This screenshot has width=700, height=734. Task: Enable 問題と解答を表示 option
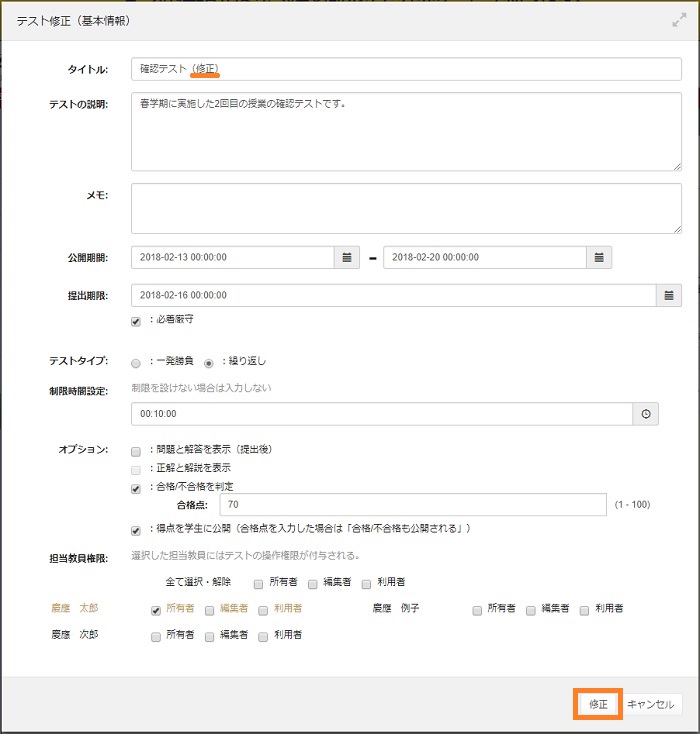tap(136, 451)
